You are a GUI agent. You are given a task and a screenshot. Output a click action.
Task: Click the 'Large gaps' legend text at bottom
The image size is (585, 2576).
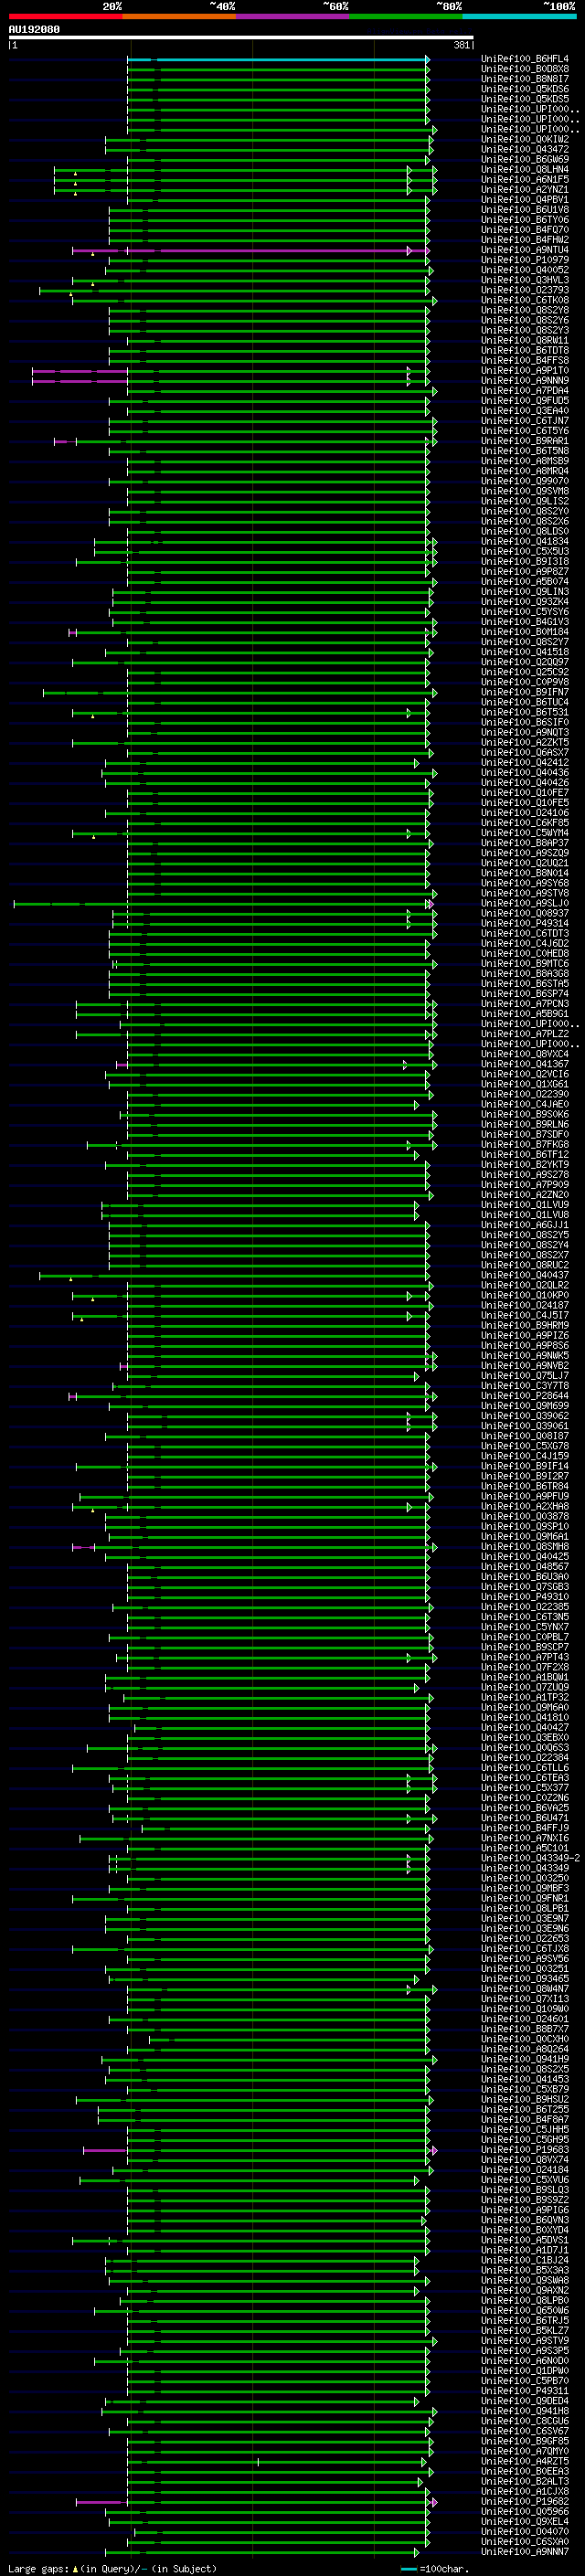point(38,2569)
